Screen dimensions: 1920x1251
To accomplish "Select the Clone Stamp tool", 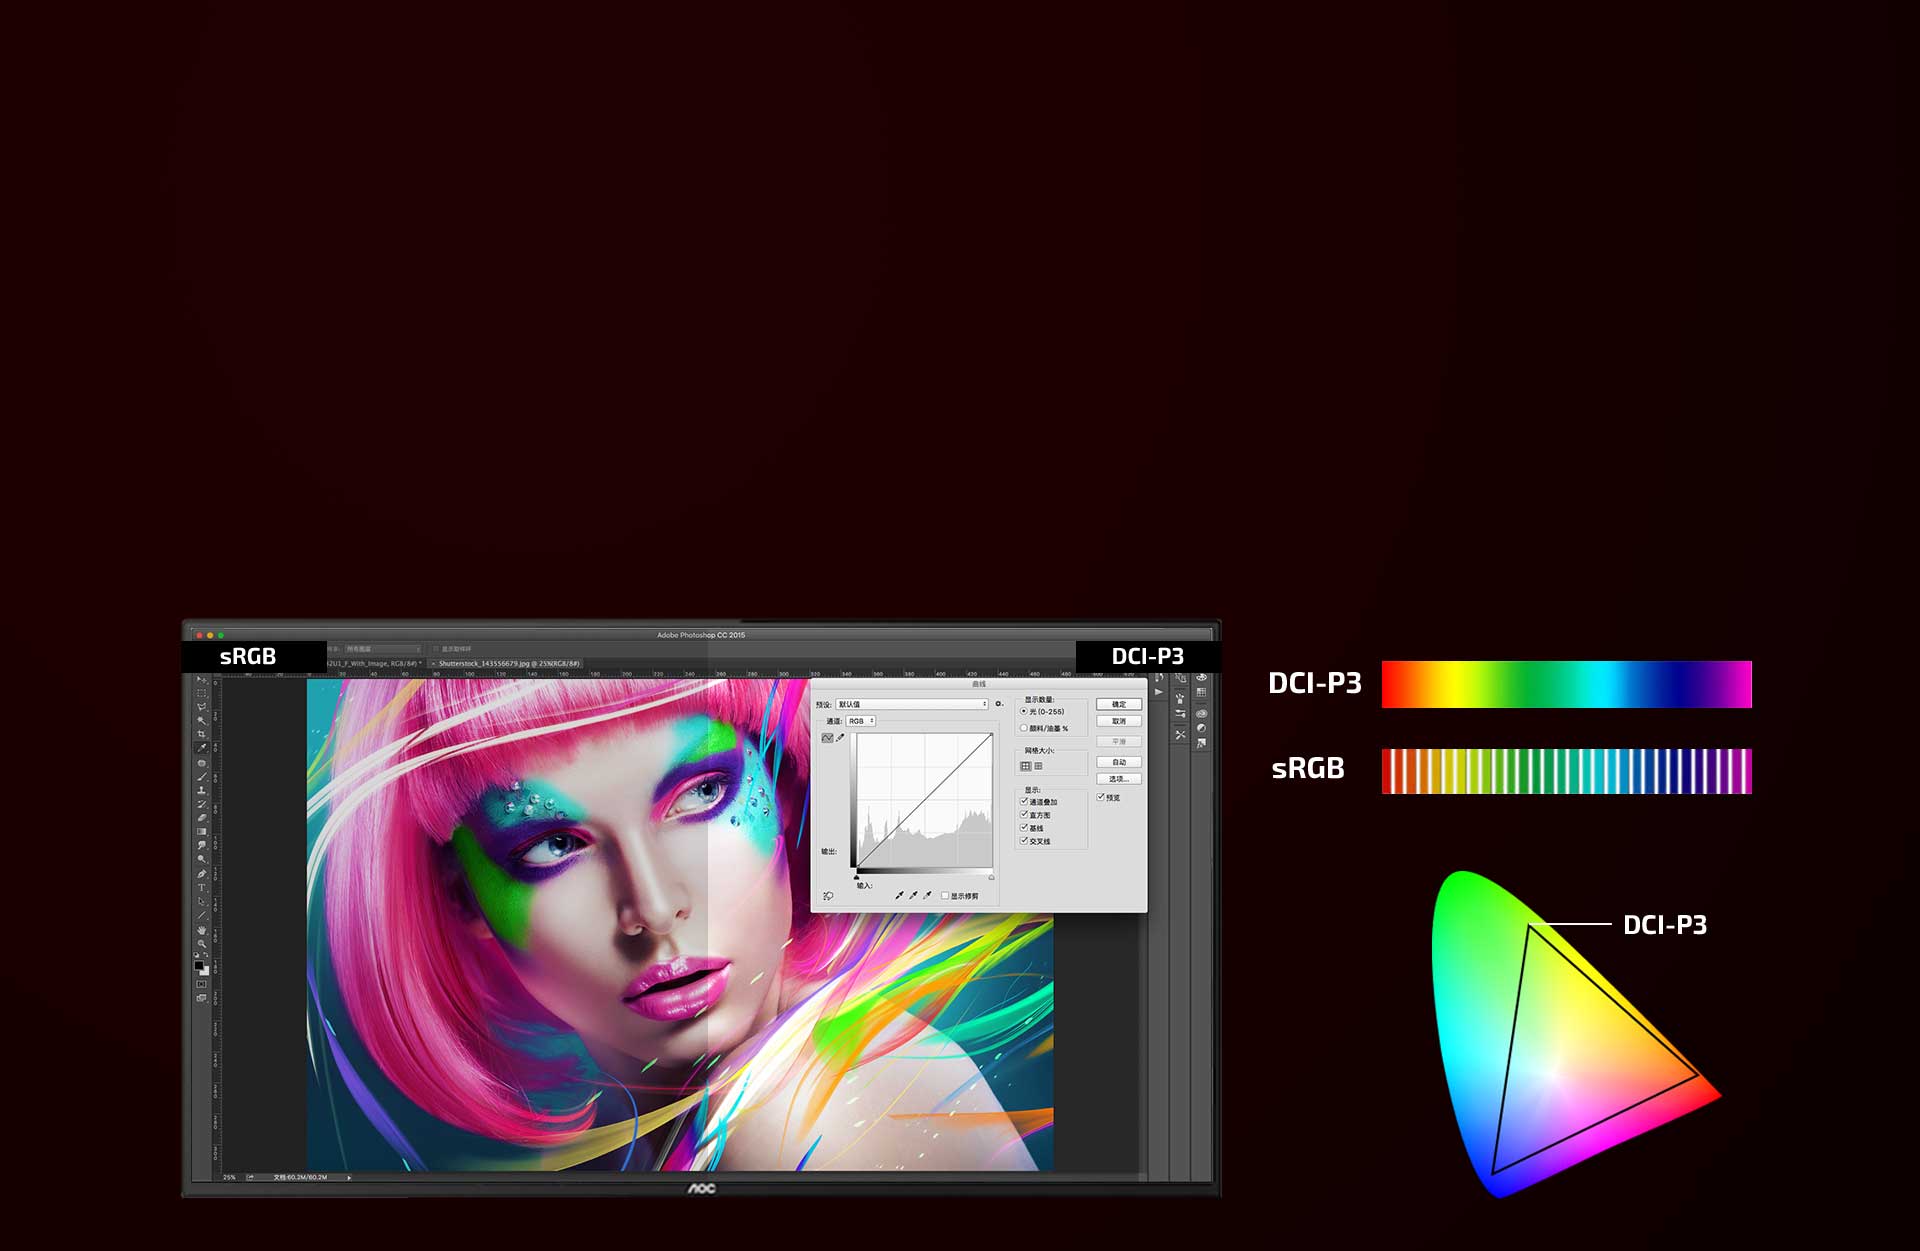I will 201,790.
